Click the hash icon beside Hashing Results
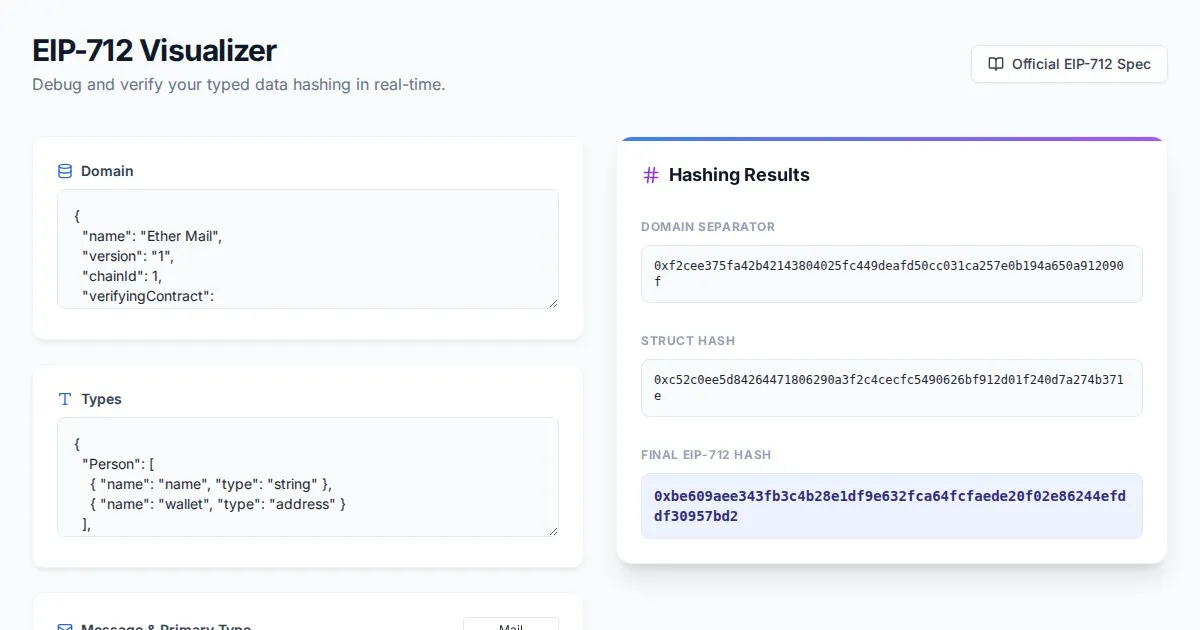The width and height of the screenshot is (1200, 630). [x=651, y=175]
